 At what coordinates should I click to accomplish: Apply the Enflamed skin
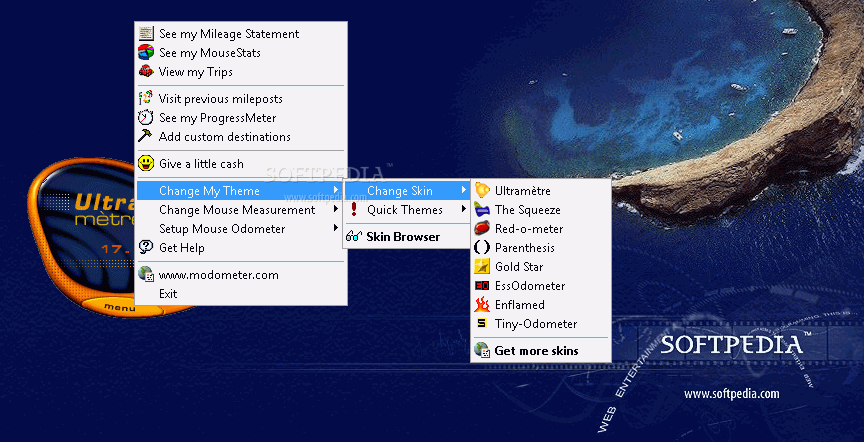(x=541, y=305)
